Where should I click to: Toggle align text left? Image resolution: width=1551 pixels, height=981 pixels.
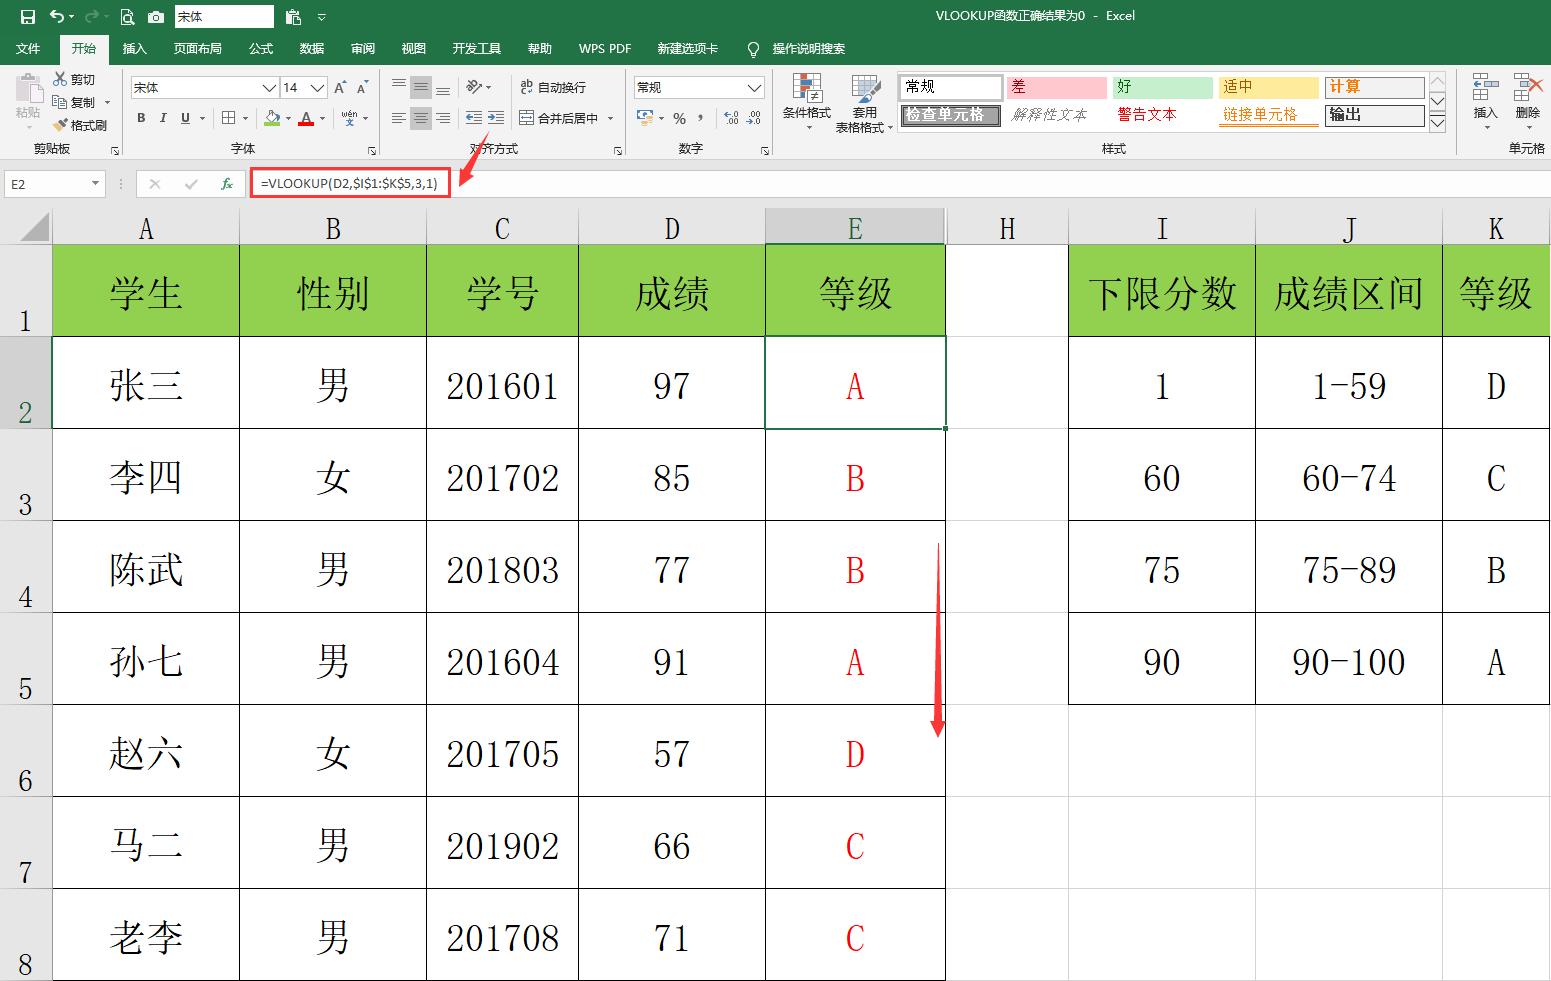click(398, 118)
